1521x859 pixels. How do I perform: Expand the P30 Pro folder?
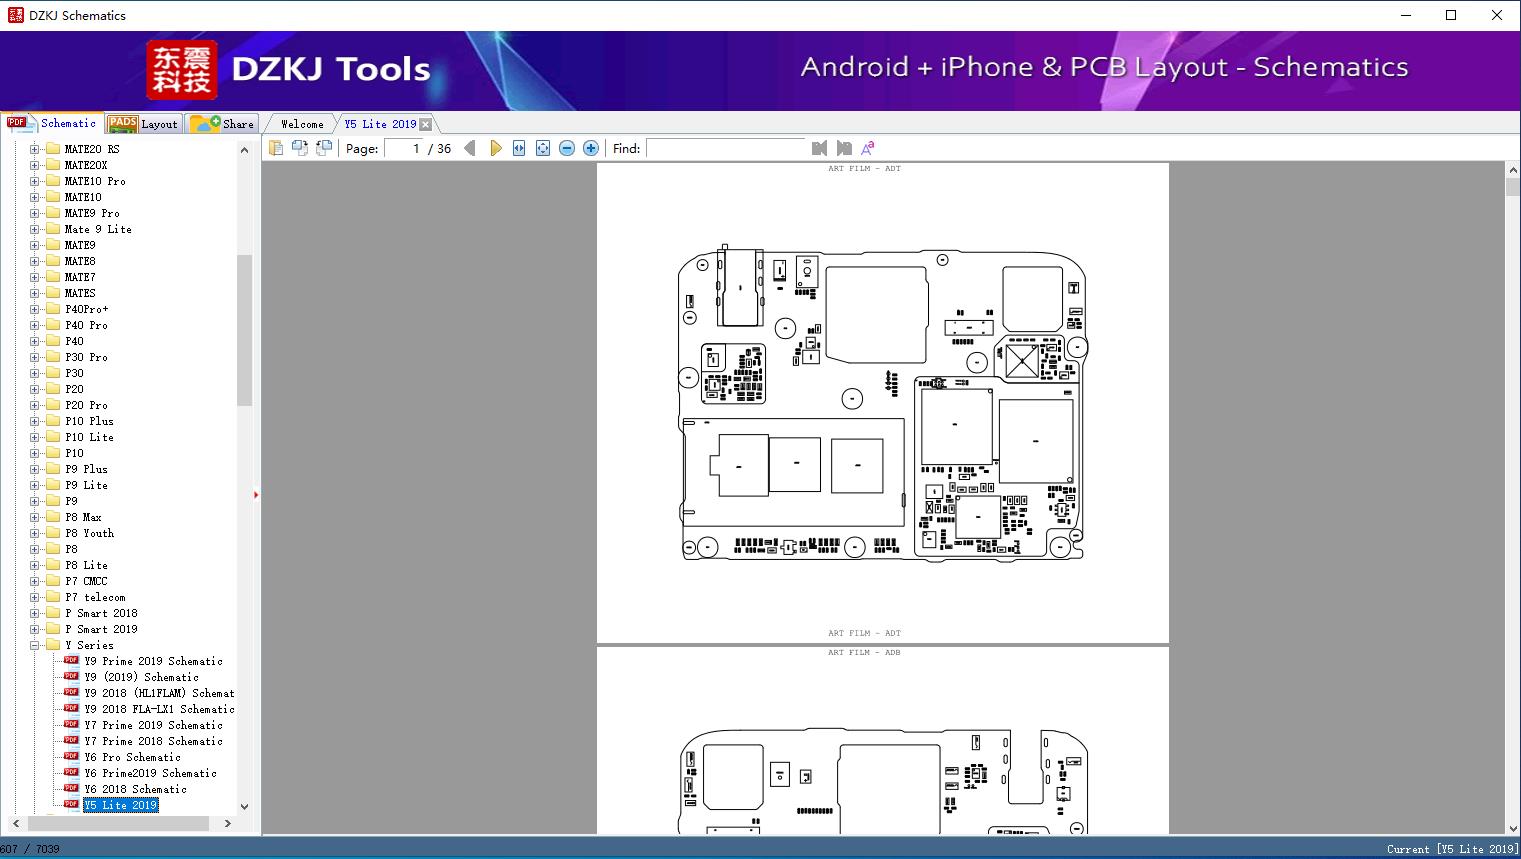pos(35,357)
